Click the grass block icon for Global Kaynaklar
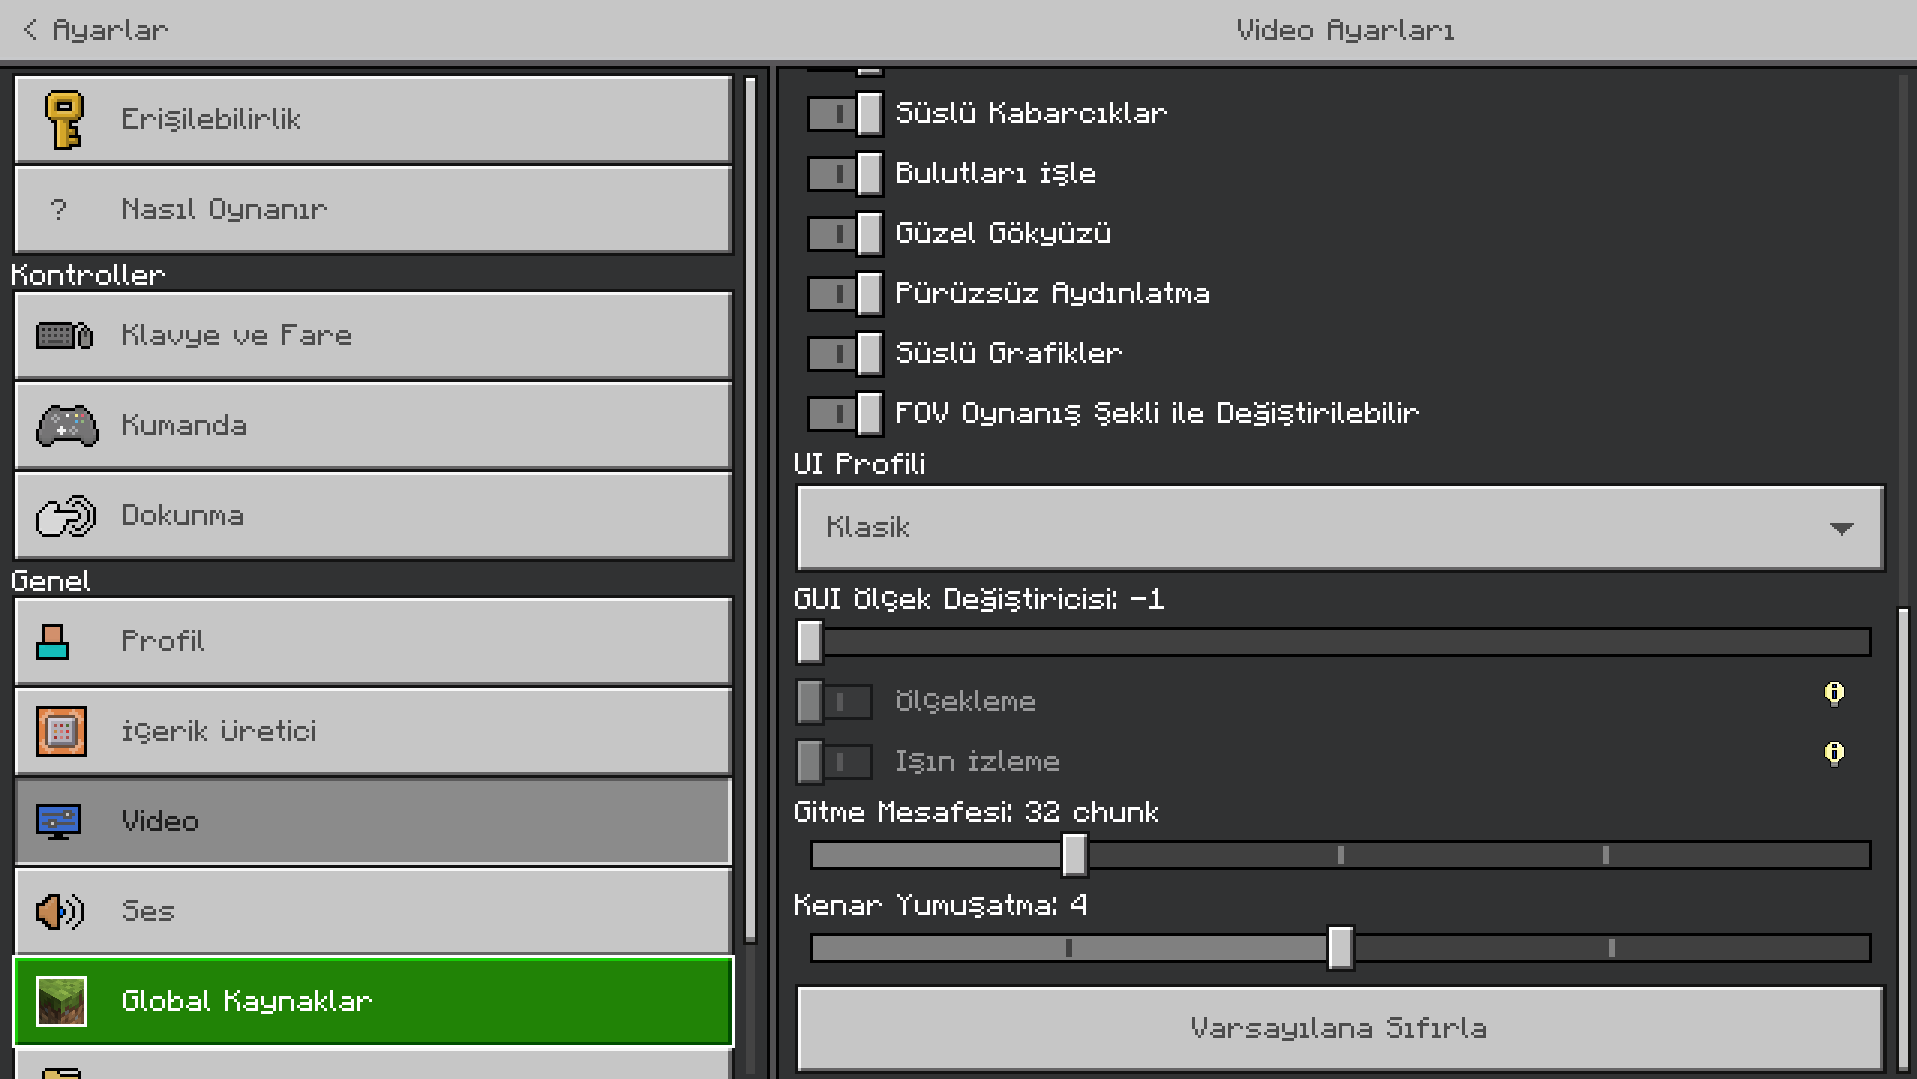The image size is (1917, 1079). coord(61,1002)
